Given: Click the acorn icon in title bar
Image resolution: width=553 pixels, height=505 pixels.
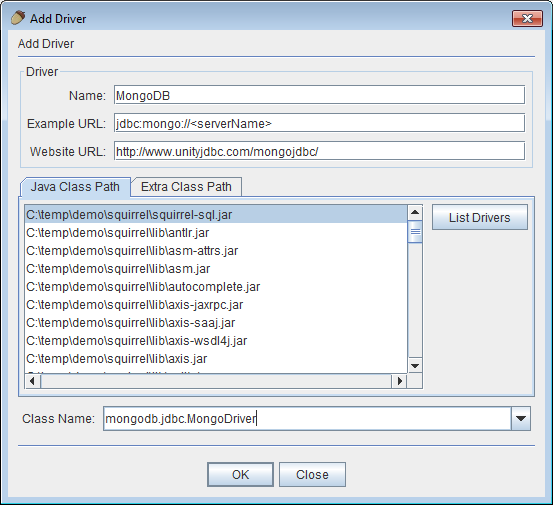Looking at the screenshot, I should pyautogui.click(x=18, y=18).
